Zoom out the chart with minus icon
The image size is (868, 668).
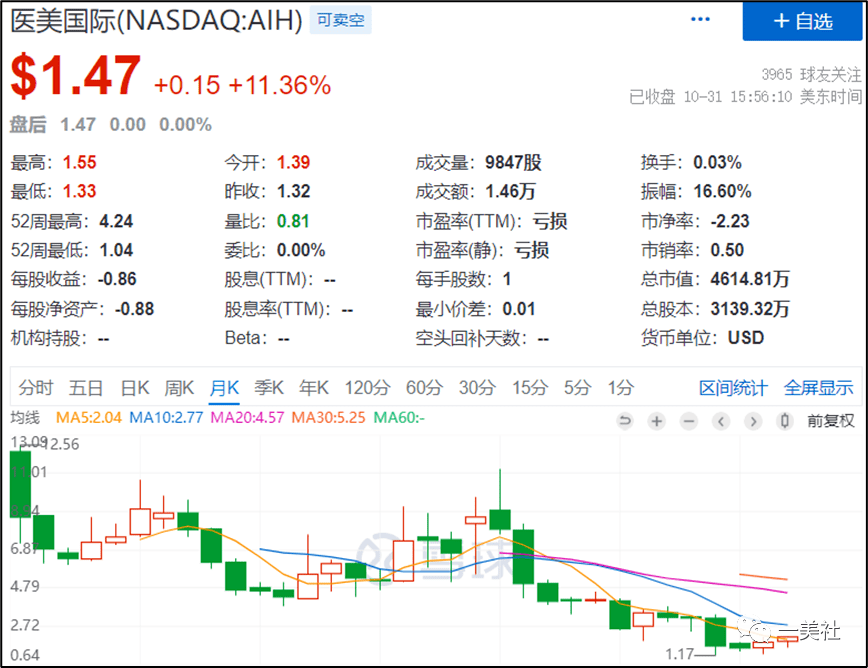point(688,421)
